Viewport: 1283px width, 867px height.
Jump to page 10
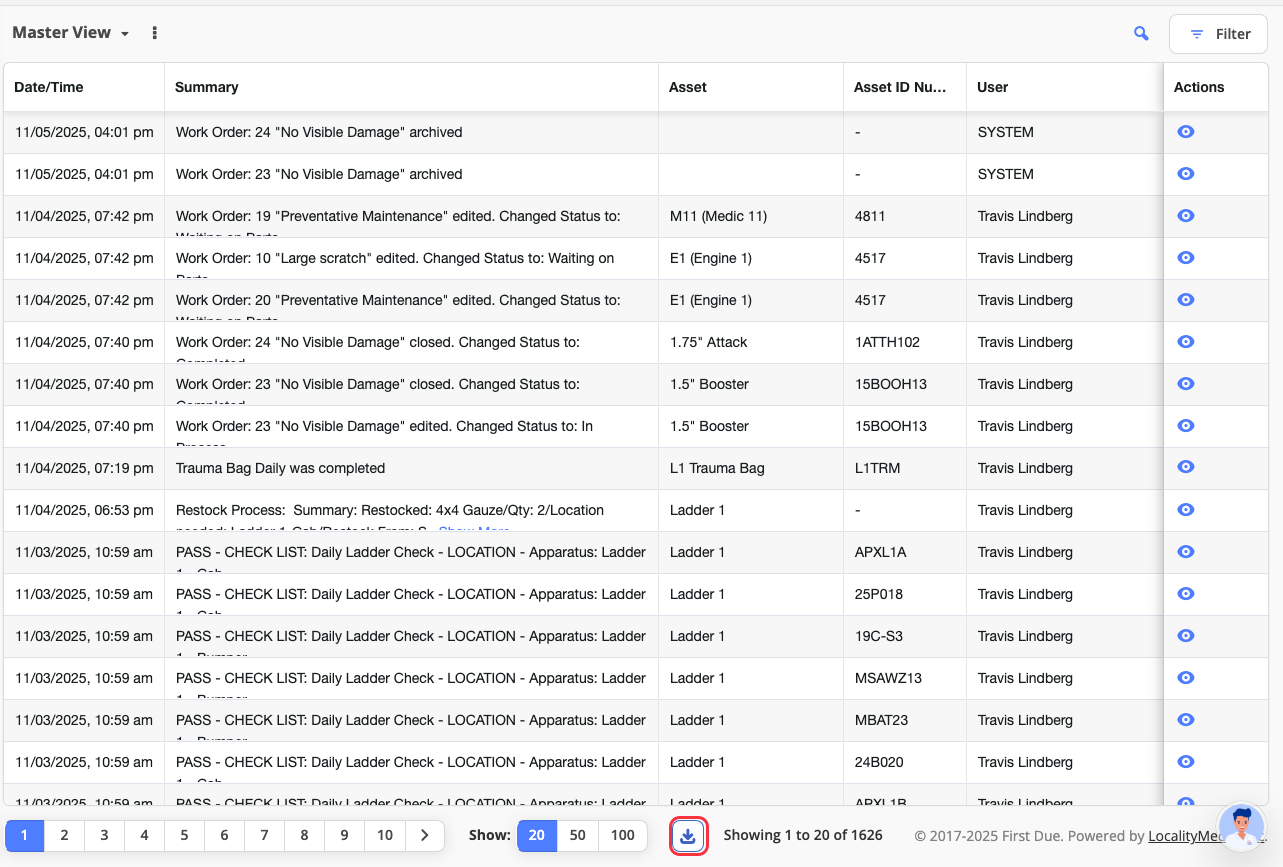384,835
